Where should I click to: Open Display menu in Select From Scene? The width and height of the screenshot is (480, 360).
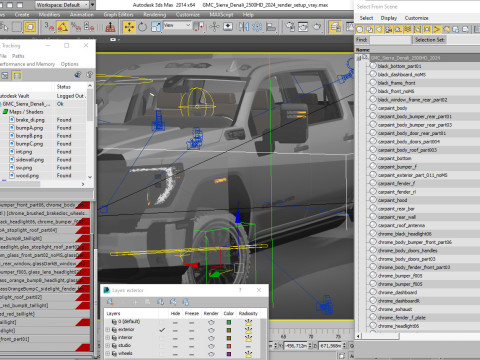(x=389, y=18)
